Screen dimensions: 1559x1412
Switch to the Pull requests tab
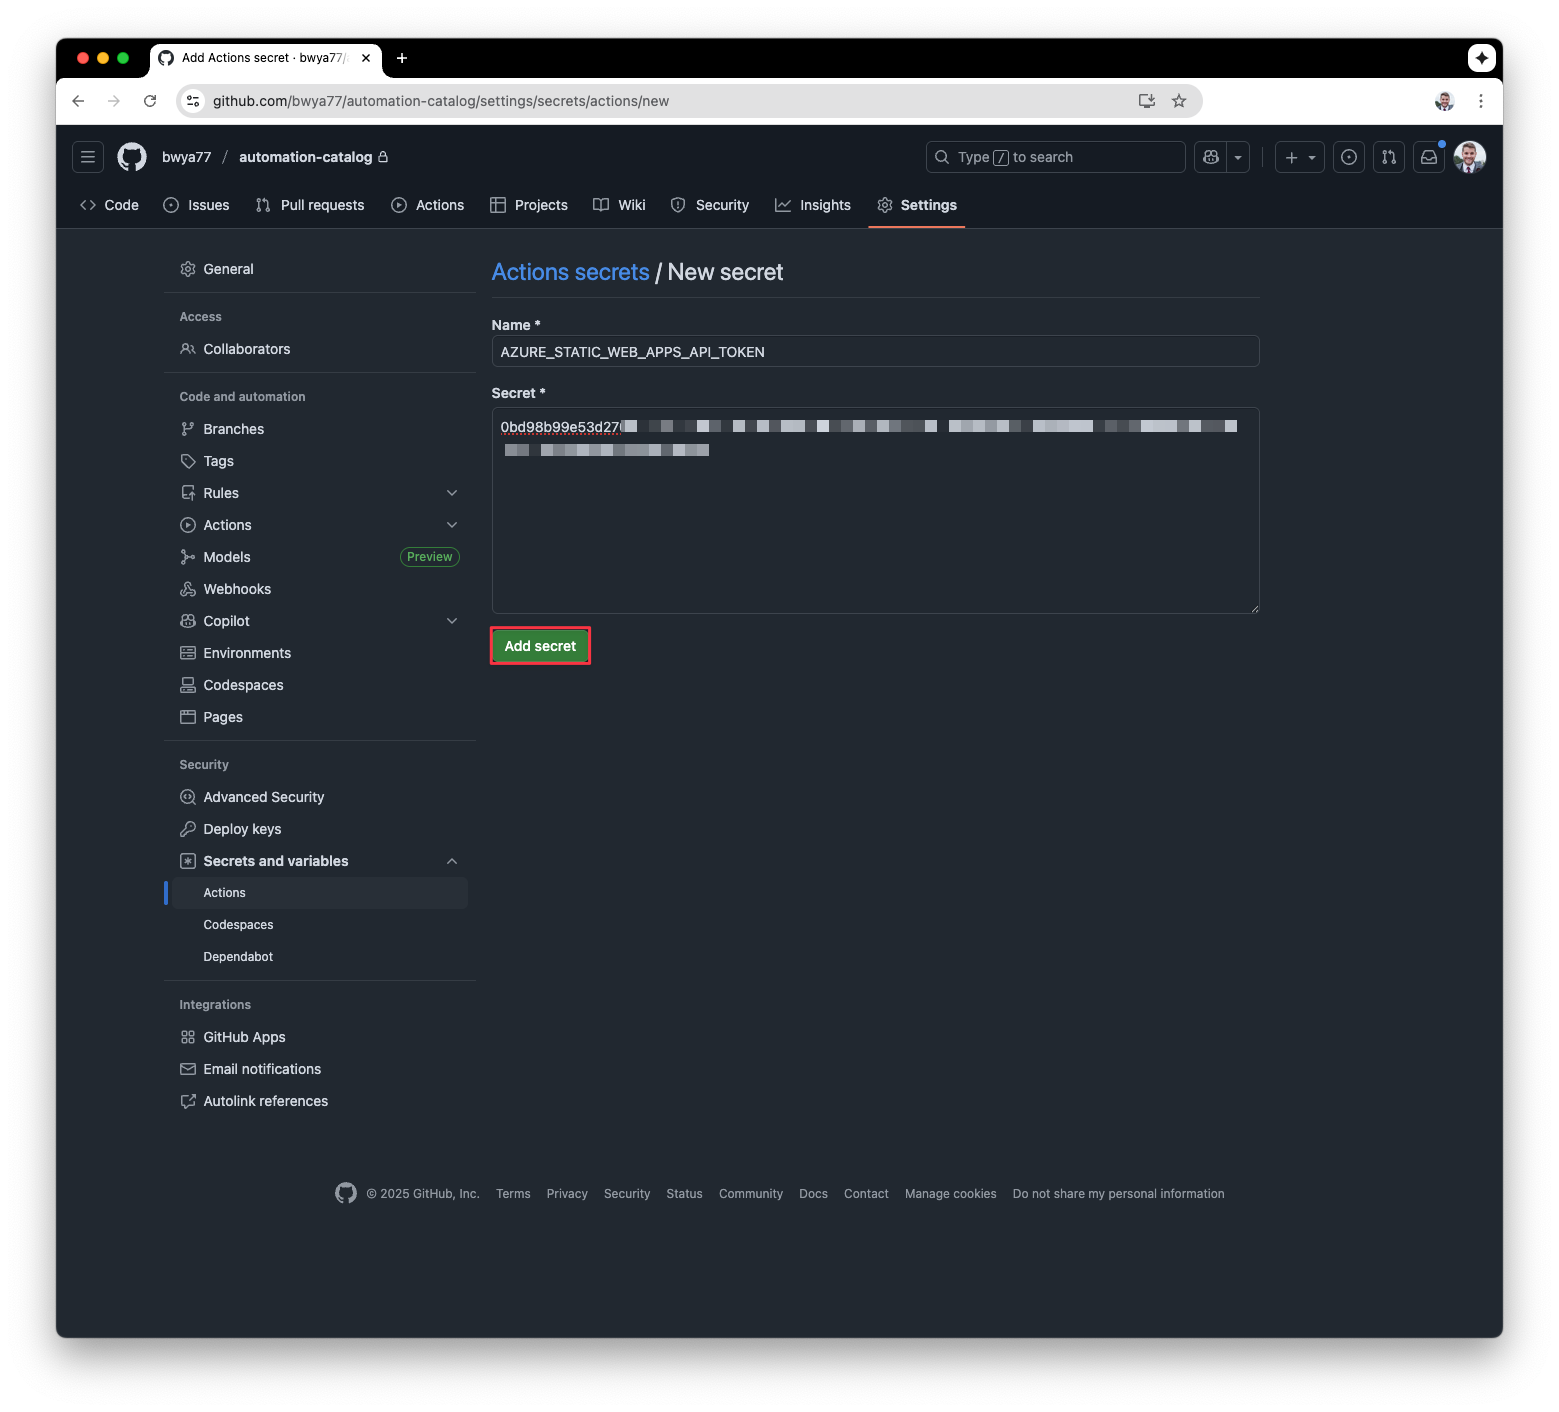(310, 205)
